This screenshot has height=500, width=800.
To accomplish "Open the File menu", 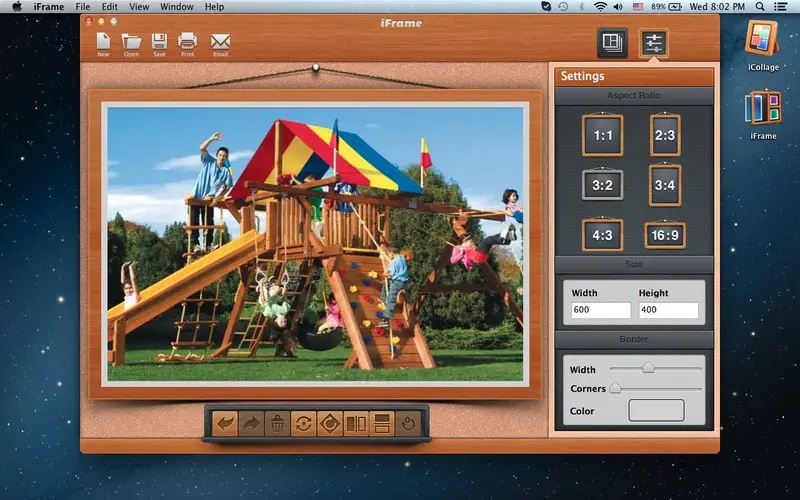I will tap(83, 7).
